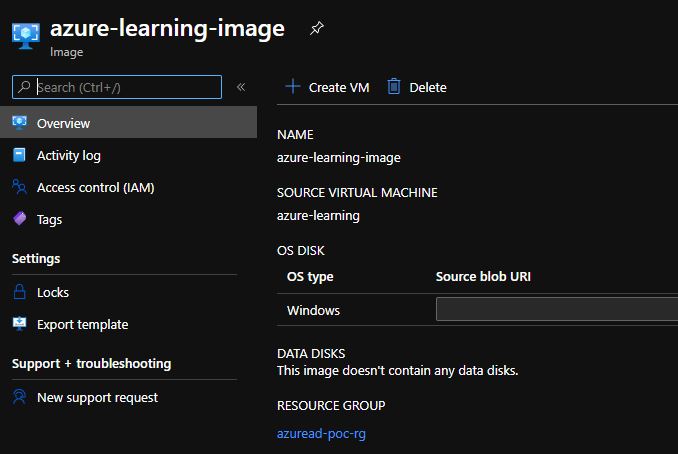This screenshot has width=678, height=454.
Task: Click the plus icon for Create VM
Action: [x=293, y=86]
